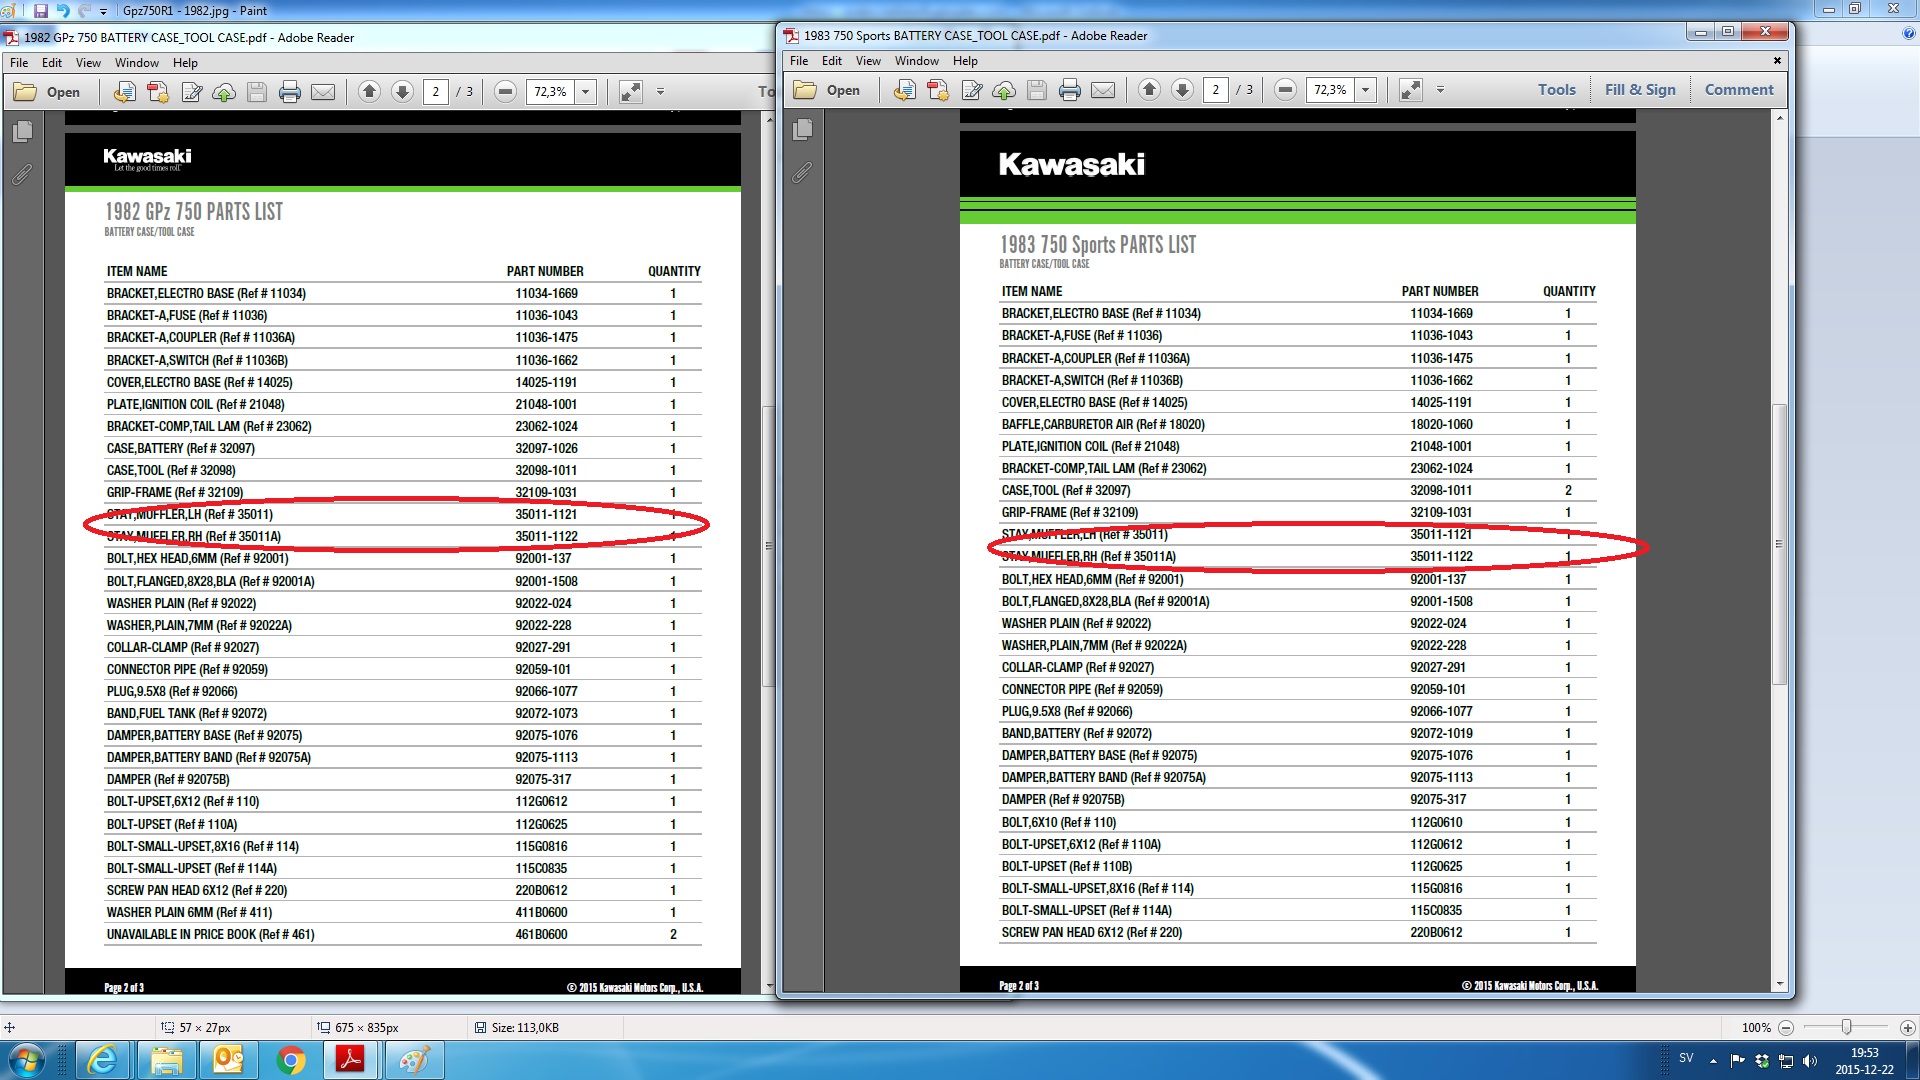Click Sign document icon in 1982 GPz window
Viewport: 1920px width, 1080px height.
coord(191,92)
